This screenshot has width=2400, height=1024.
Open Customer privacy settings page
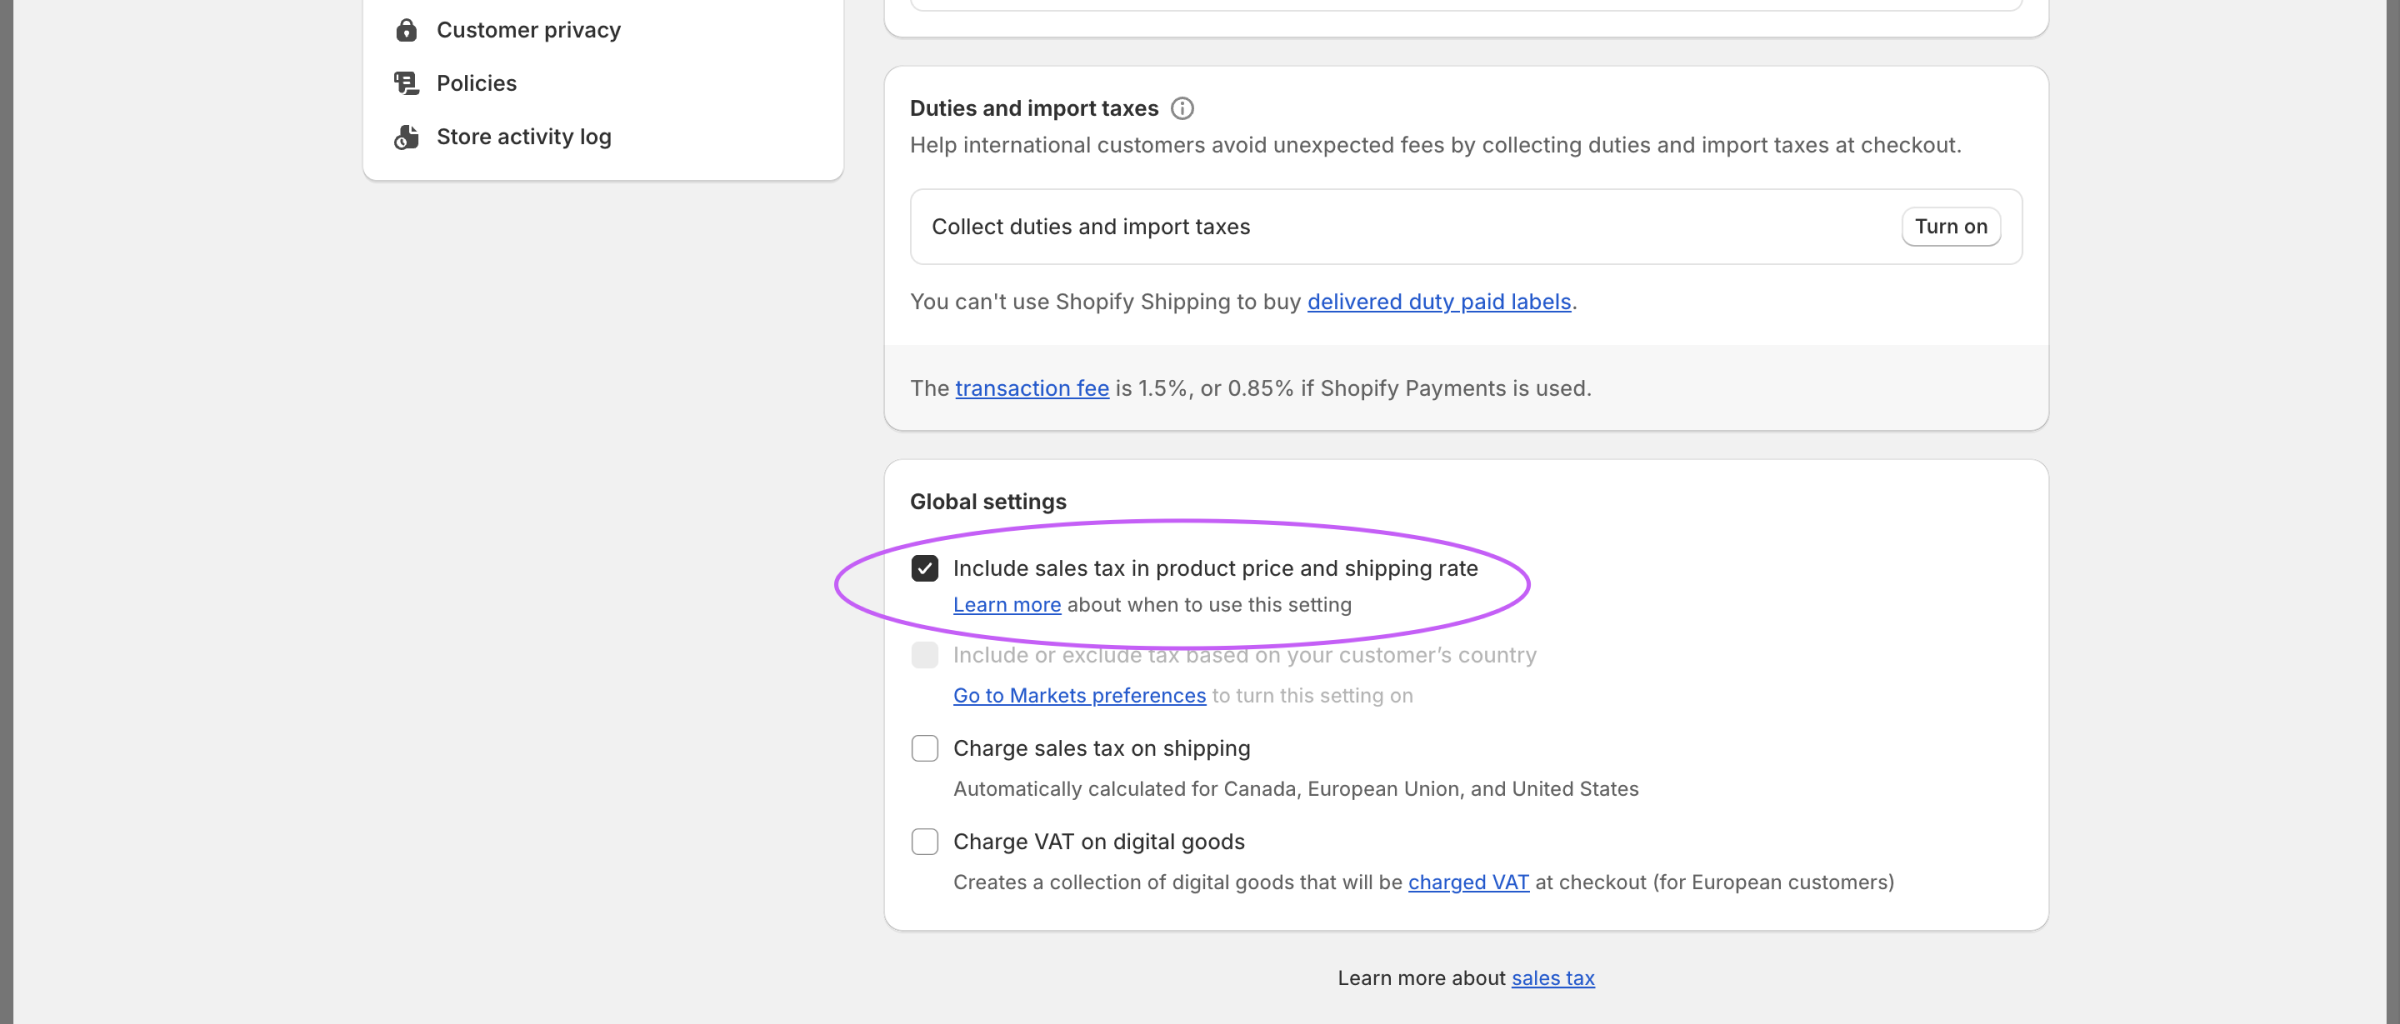click(x=528, y=30)
